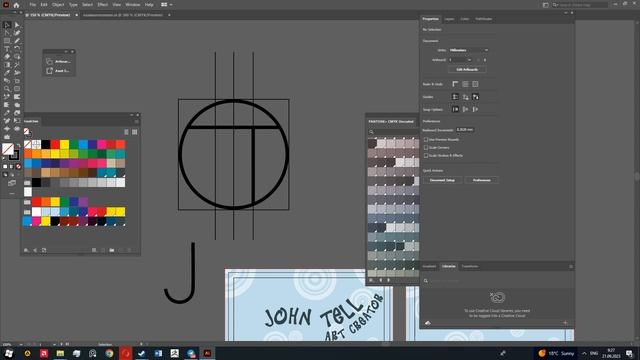
Task: Select the Column Graph tool
Action: pyautogui.click(x=17, y=97)
